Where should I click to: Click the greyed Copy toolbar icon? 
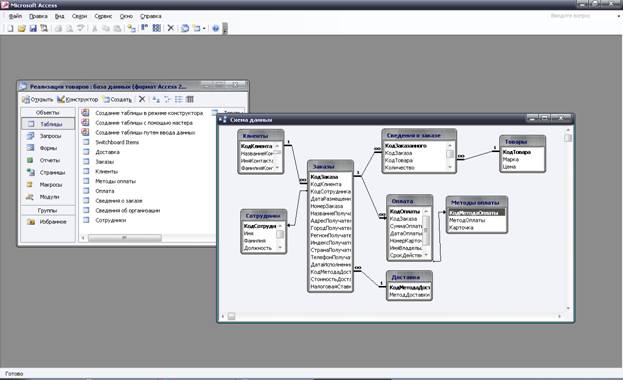tap(106, 28)
